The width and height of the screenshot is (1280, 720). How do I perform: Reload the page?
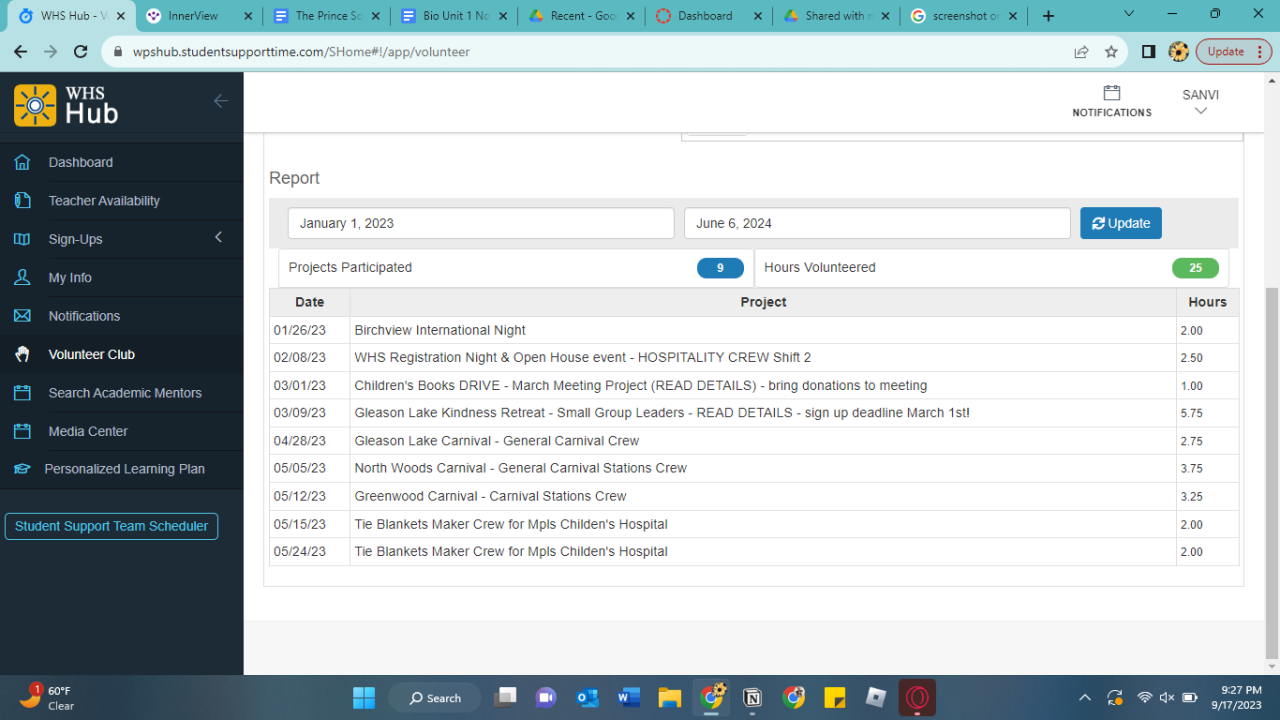tap(81, 52)
